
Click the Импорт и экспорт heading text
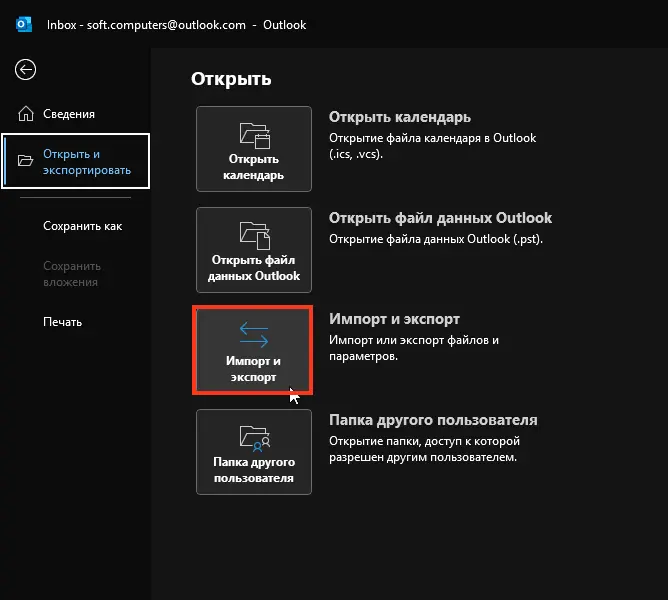click(394, 319)
